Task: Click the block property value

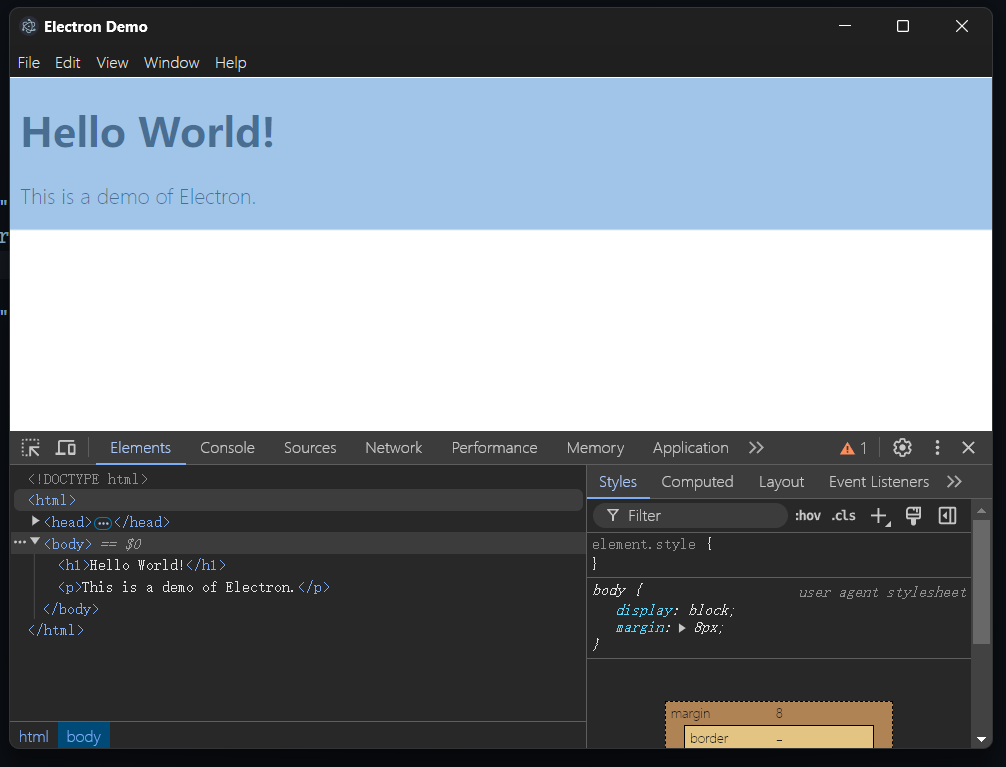Action: point(708,610)
